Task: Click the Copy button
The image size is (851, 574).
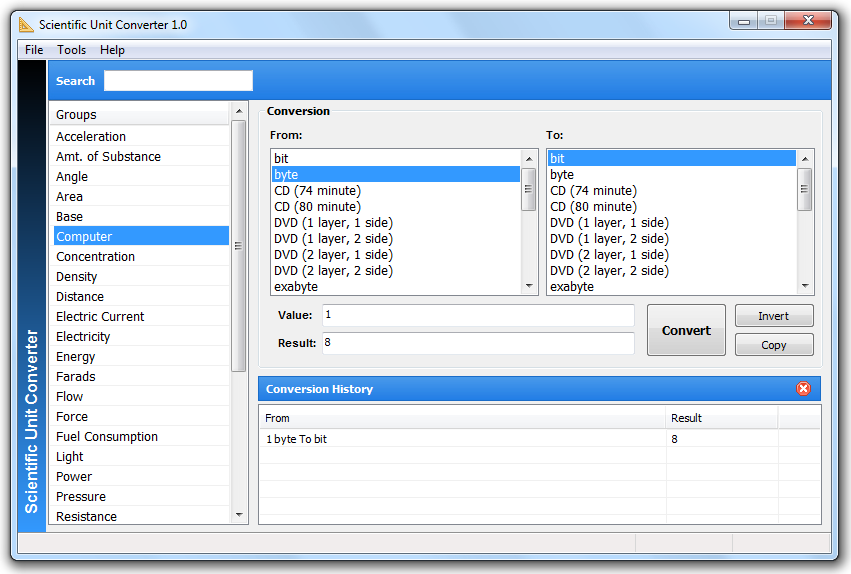Action: point(774,345)
